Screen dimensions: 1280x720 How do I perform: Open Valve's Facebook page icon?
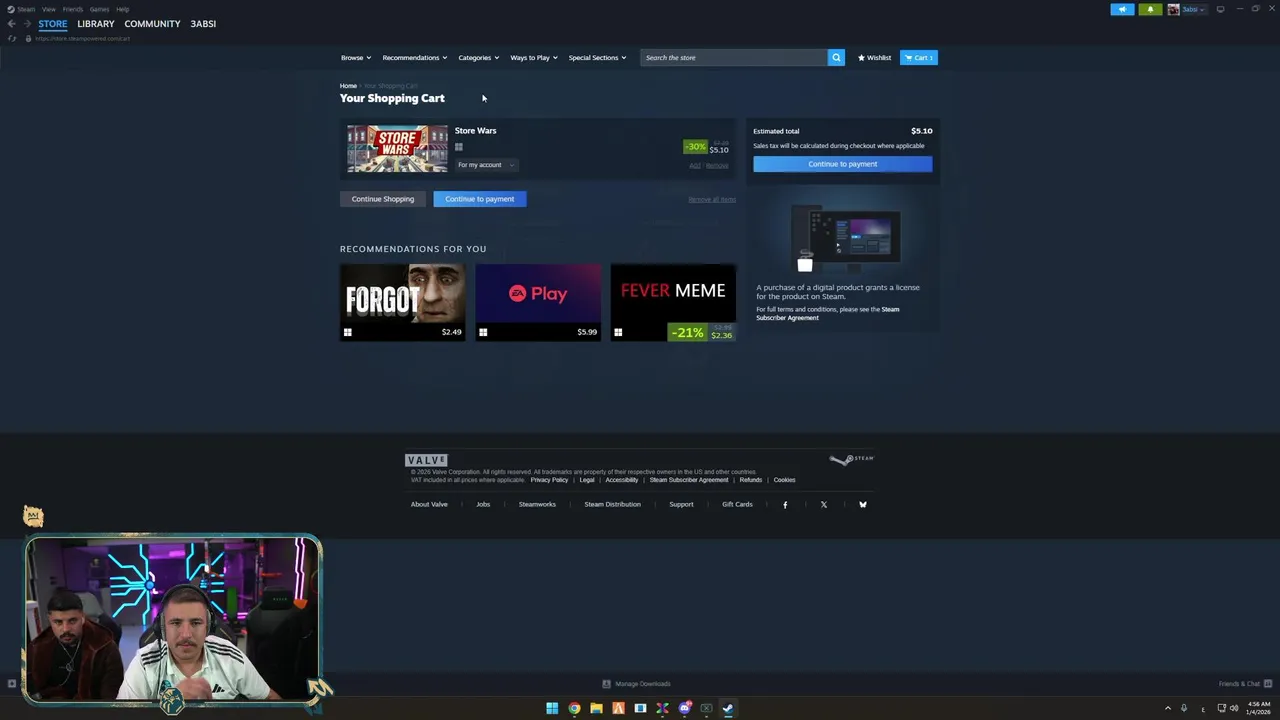click(x=785, y=505)
